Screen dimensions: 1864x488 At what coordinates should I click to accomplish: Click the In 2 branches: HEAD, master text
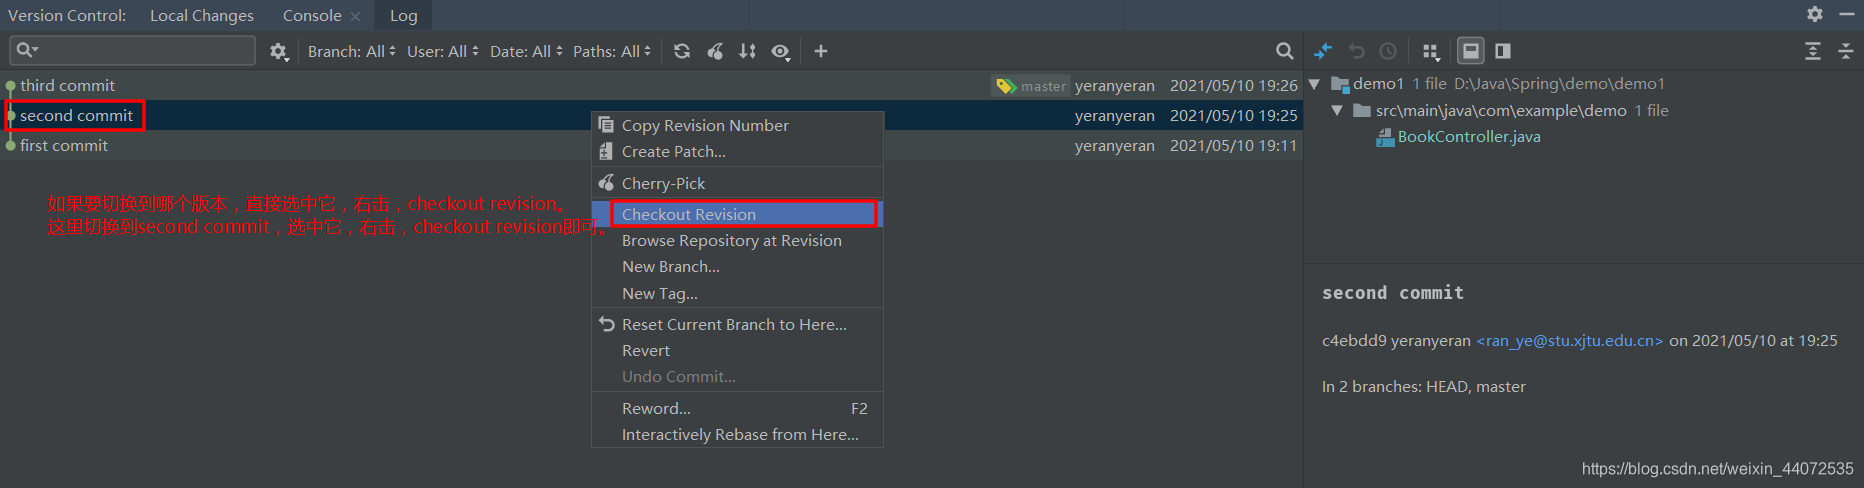click(1423, 386)
